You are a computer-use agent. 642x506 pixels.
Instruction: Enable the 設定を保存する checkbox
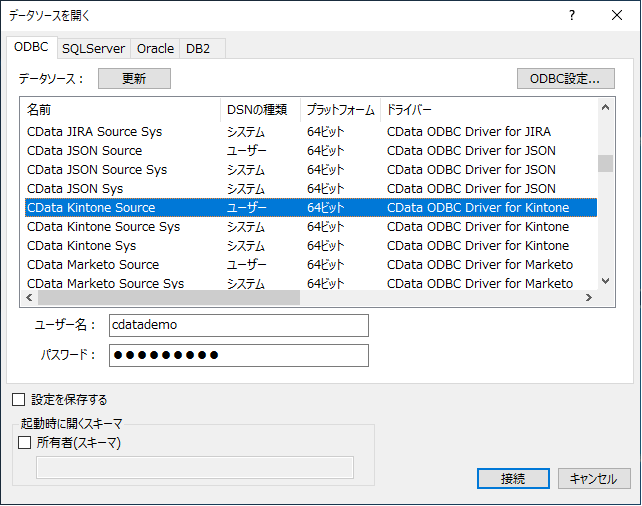tap(18, 400)
